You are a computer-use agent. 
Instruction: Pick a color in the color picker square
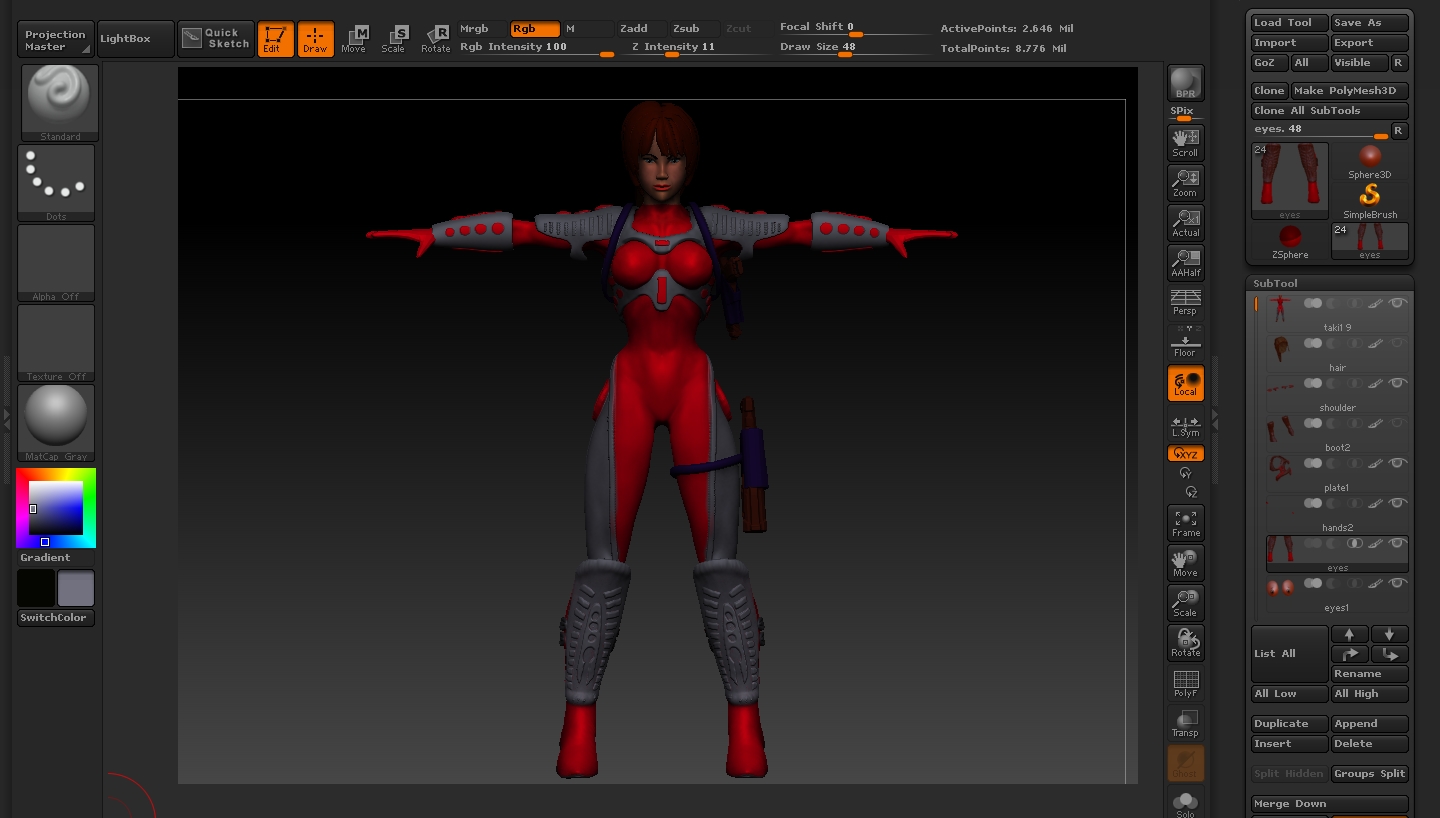[56, 508]
